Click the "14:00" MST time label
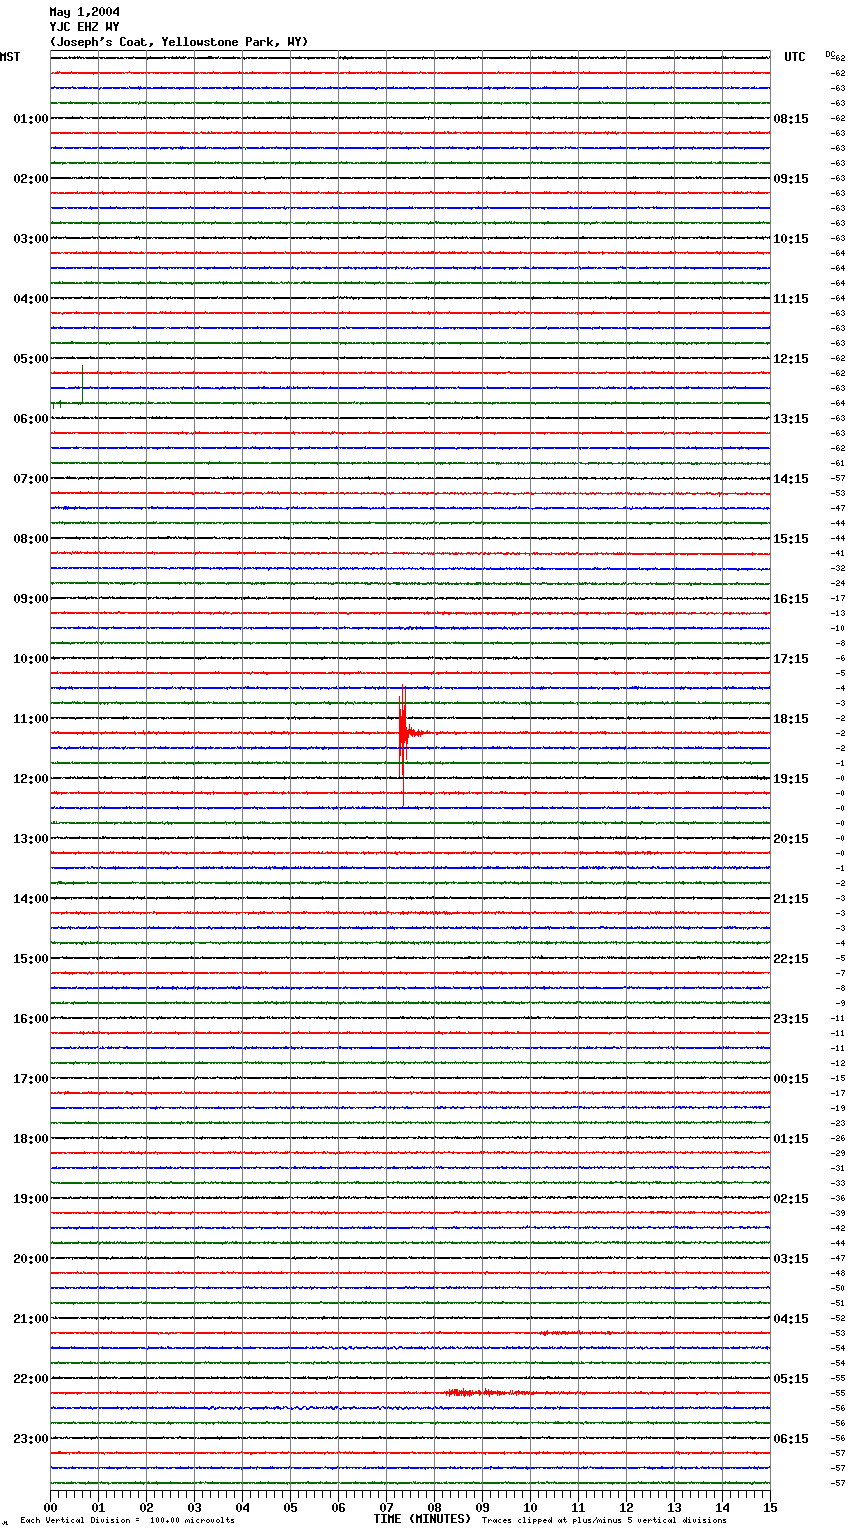The height and width of the screenshot is (1534, 850). (31, 899)
